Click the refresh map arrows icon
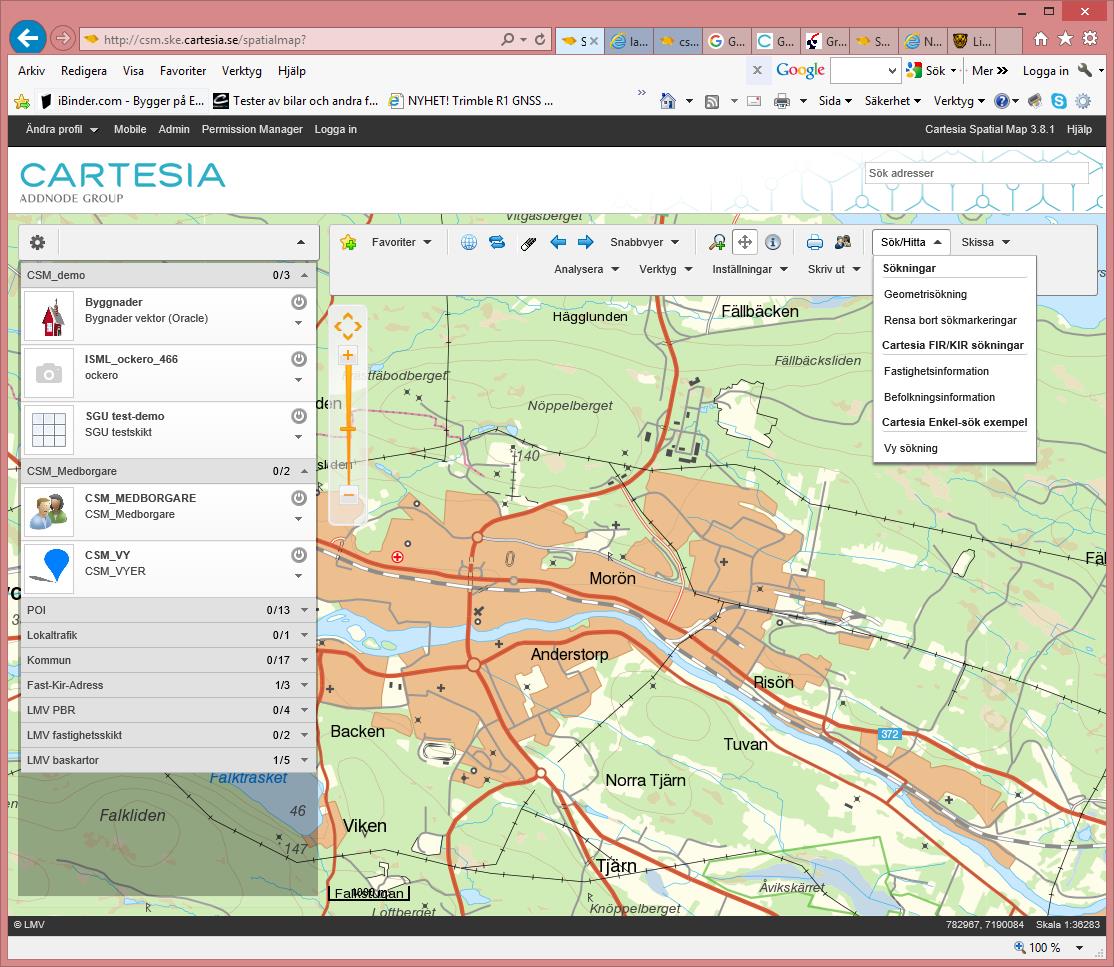The height and width of the screenshot is (967, 1114). pyautogui.click(x=497, y=242)
